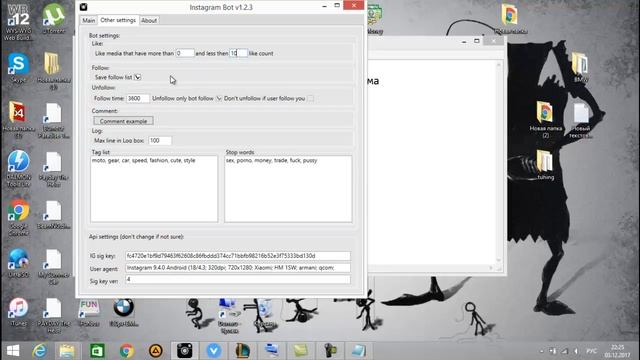Open the yellow sticky notes taskbar icon
Screen dimensions: 640x360
click(x=300, y=351)
